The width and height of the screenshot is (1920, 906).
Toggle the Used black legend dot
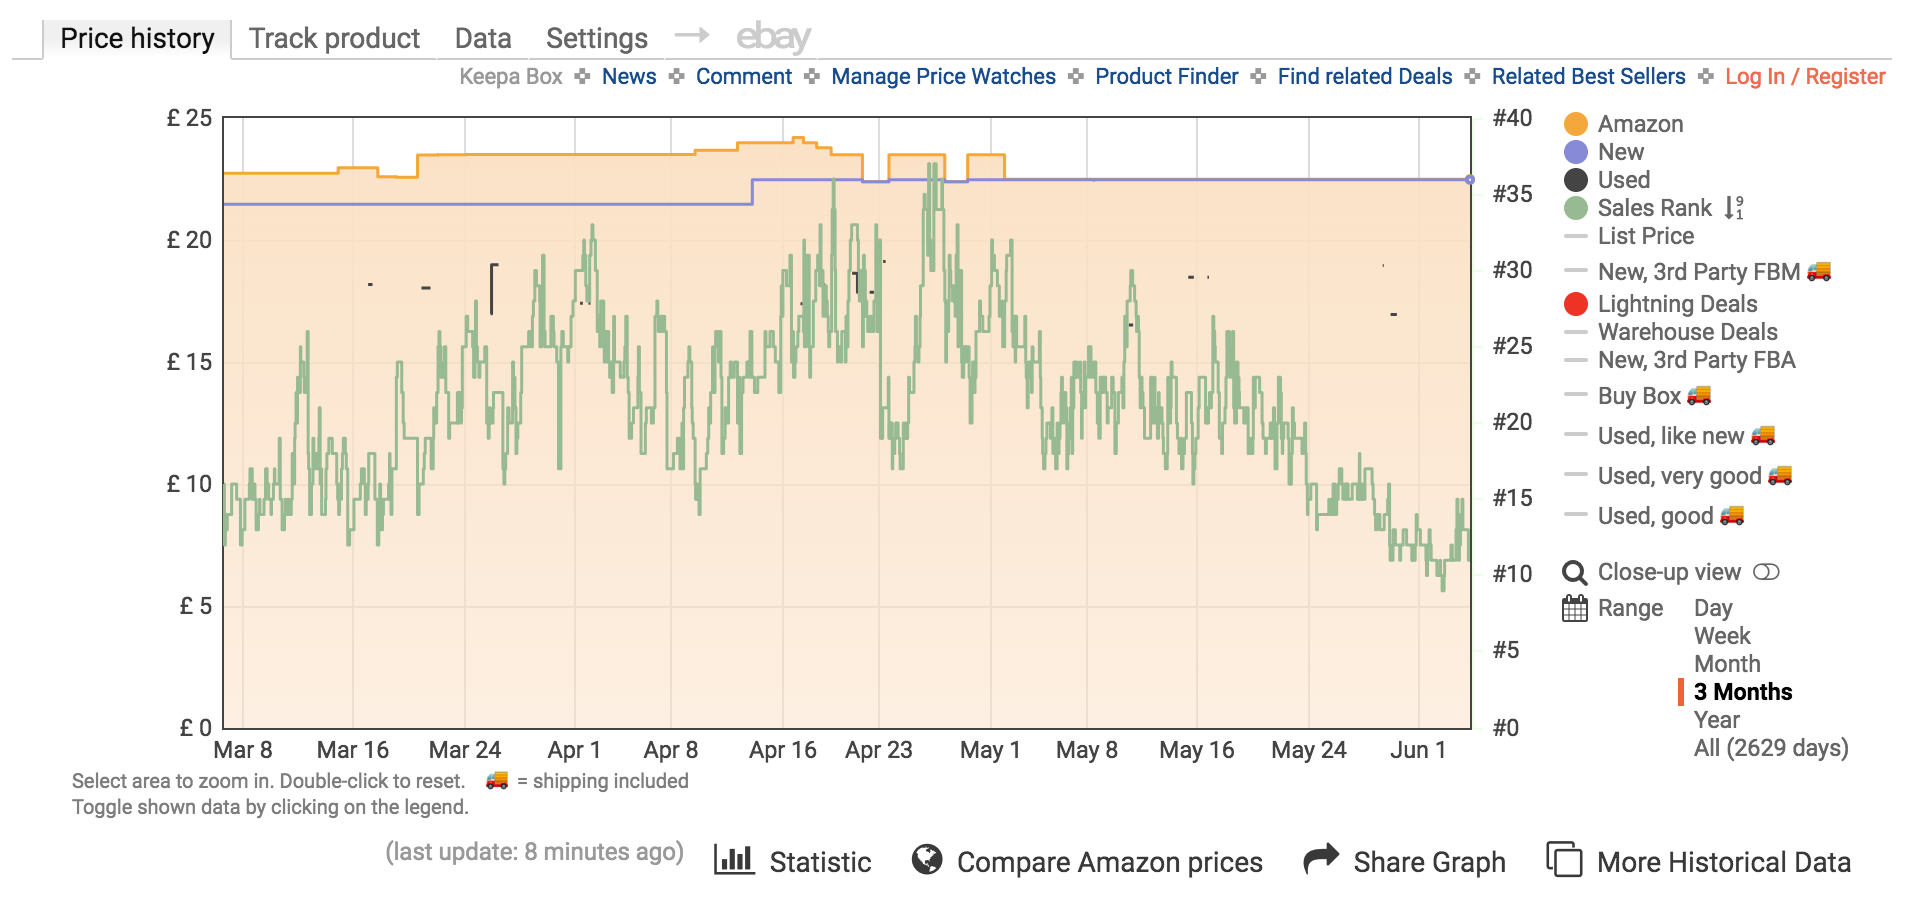coord(1576,180)
